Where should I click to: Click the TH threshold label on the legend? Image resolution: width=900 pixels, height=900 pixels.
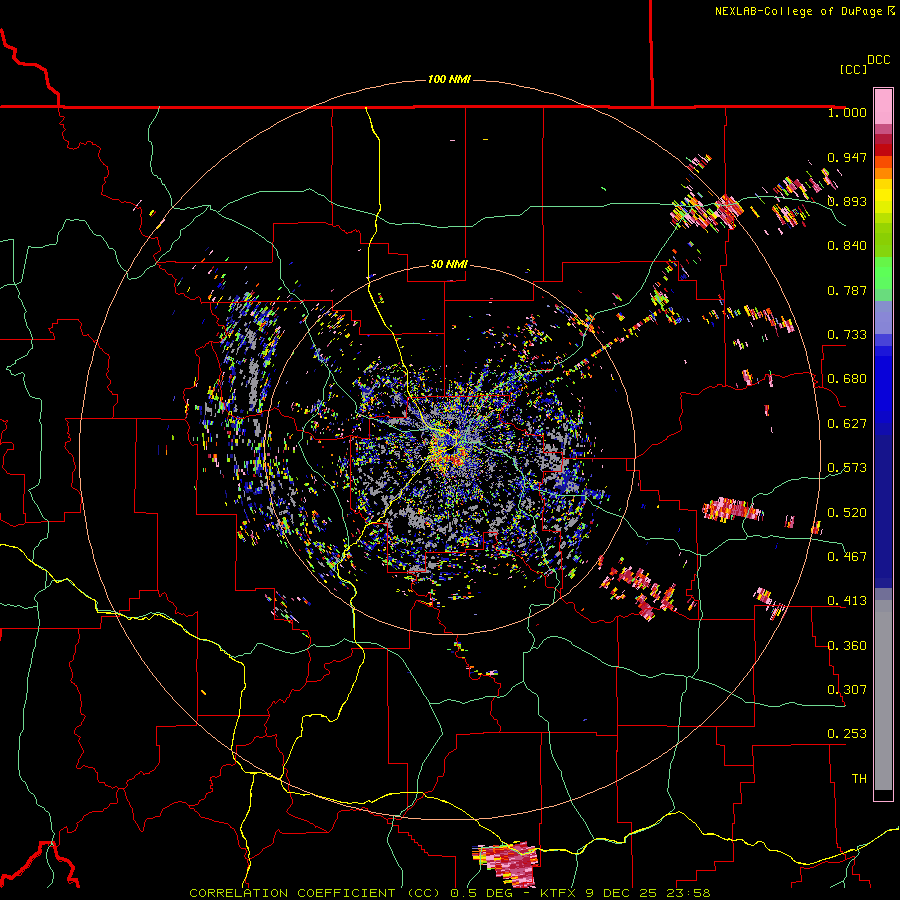(859, 779)
